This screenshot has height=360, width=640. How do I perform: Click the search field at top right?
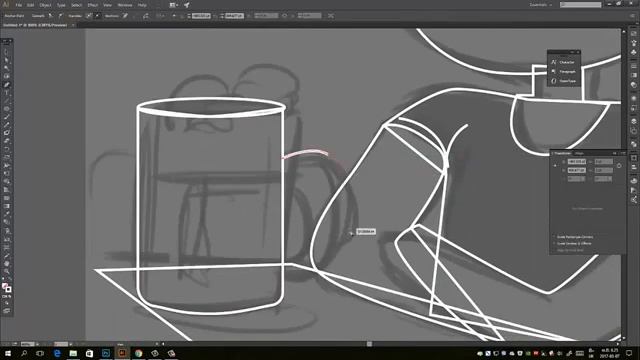click(580, 5)
